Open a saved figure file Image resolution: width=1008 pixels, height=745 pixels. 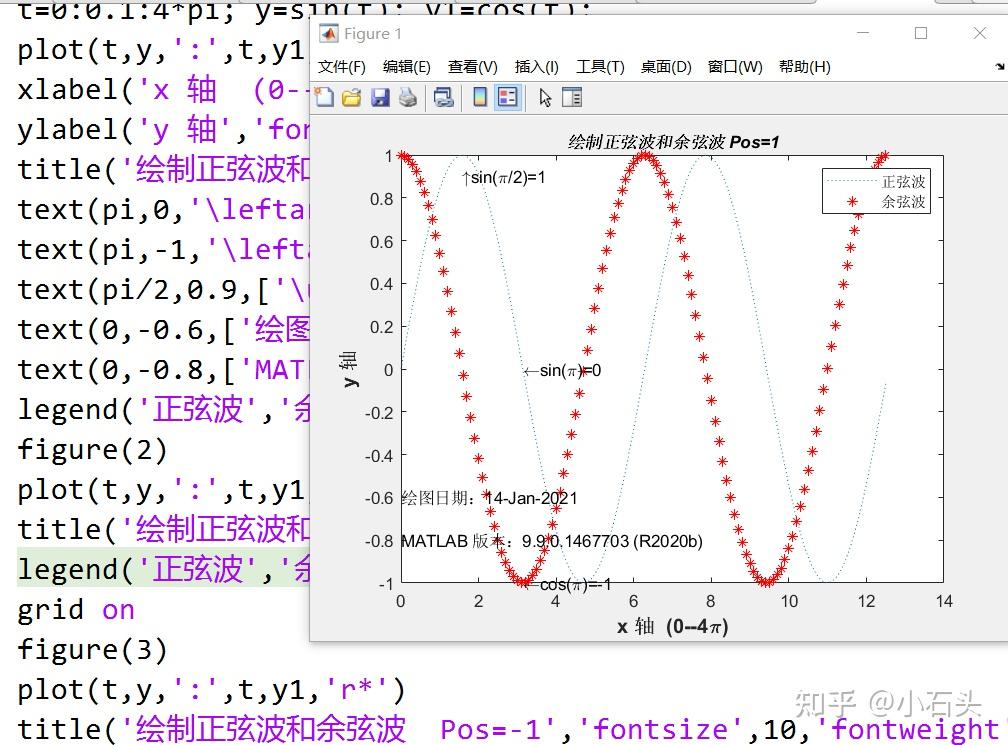point(352,97)
